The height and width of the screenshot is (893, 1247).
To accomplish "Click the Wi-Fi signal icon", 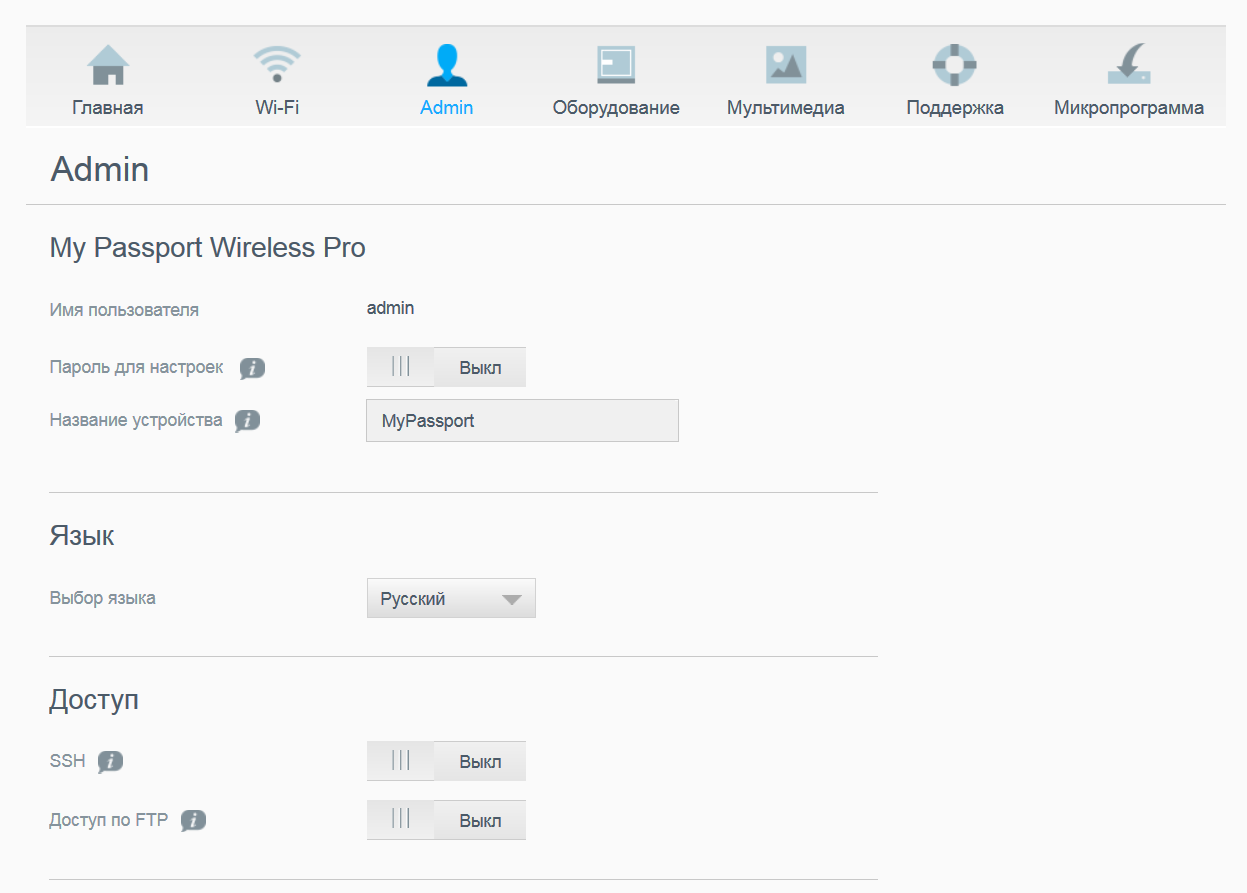I will (277, 65).
